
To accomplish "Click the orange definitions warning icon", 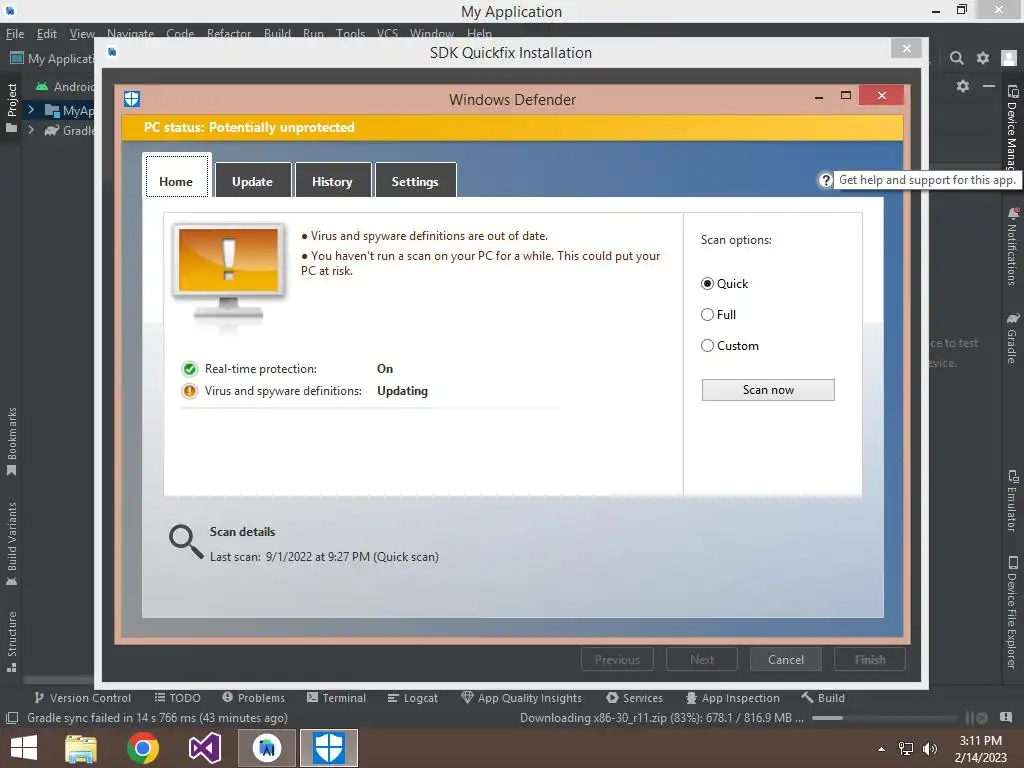I will tap(189, 391).
